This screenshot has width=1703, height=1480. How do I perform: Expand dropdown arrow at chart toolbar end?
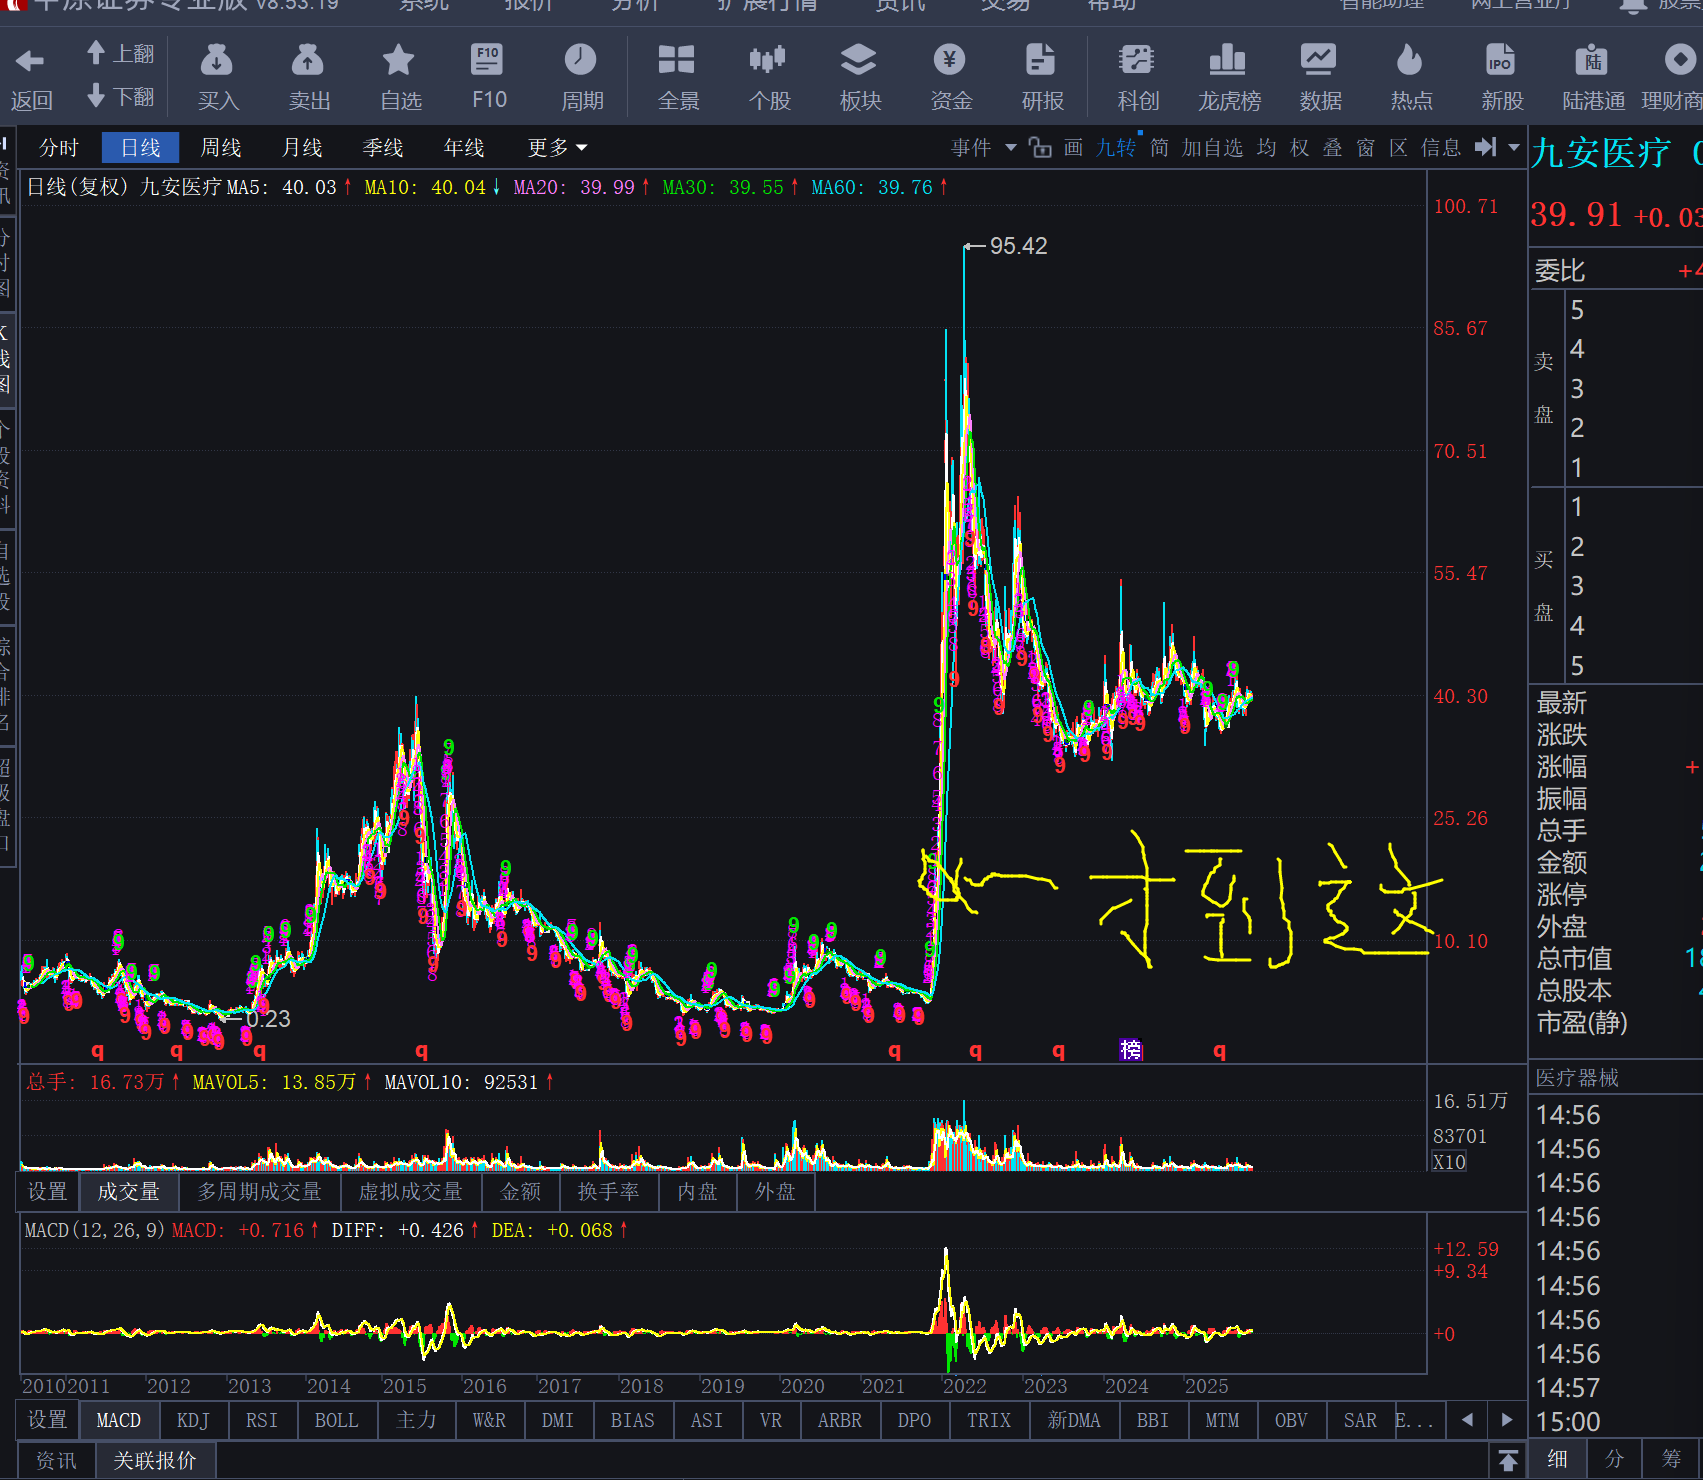[x=1514, y=148]
